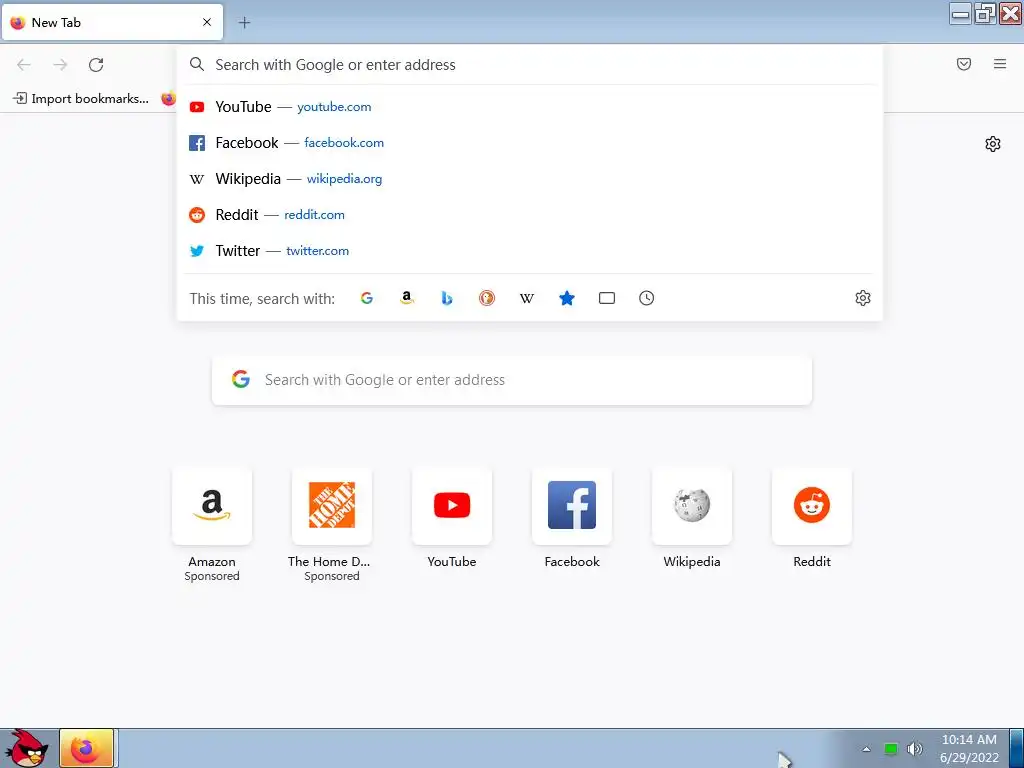
Task: Open the Save to Pocket button
Action: coord(964,64)
